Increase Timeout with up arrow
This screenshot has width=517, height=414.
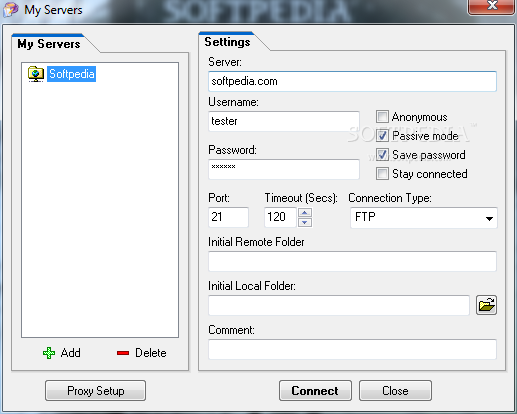[305, 213]
